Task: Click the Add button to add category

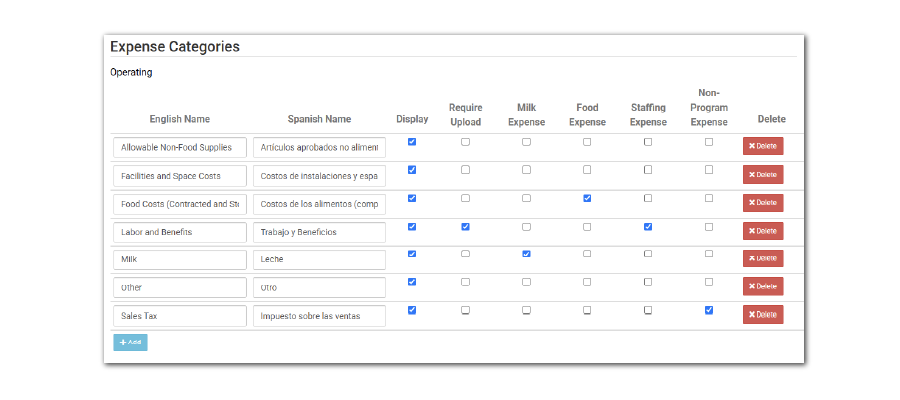Action: tap(130, 342)
